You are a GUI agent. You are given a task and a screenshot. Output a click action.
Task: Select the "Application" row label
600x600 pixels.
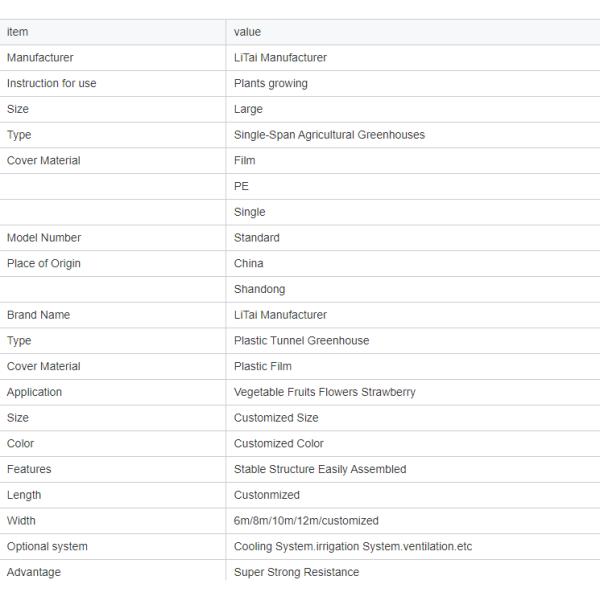[x=34, y=392]
